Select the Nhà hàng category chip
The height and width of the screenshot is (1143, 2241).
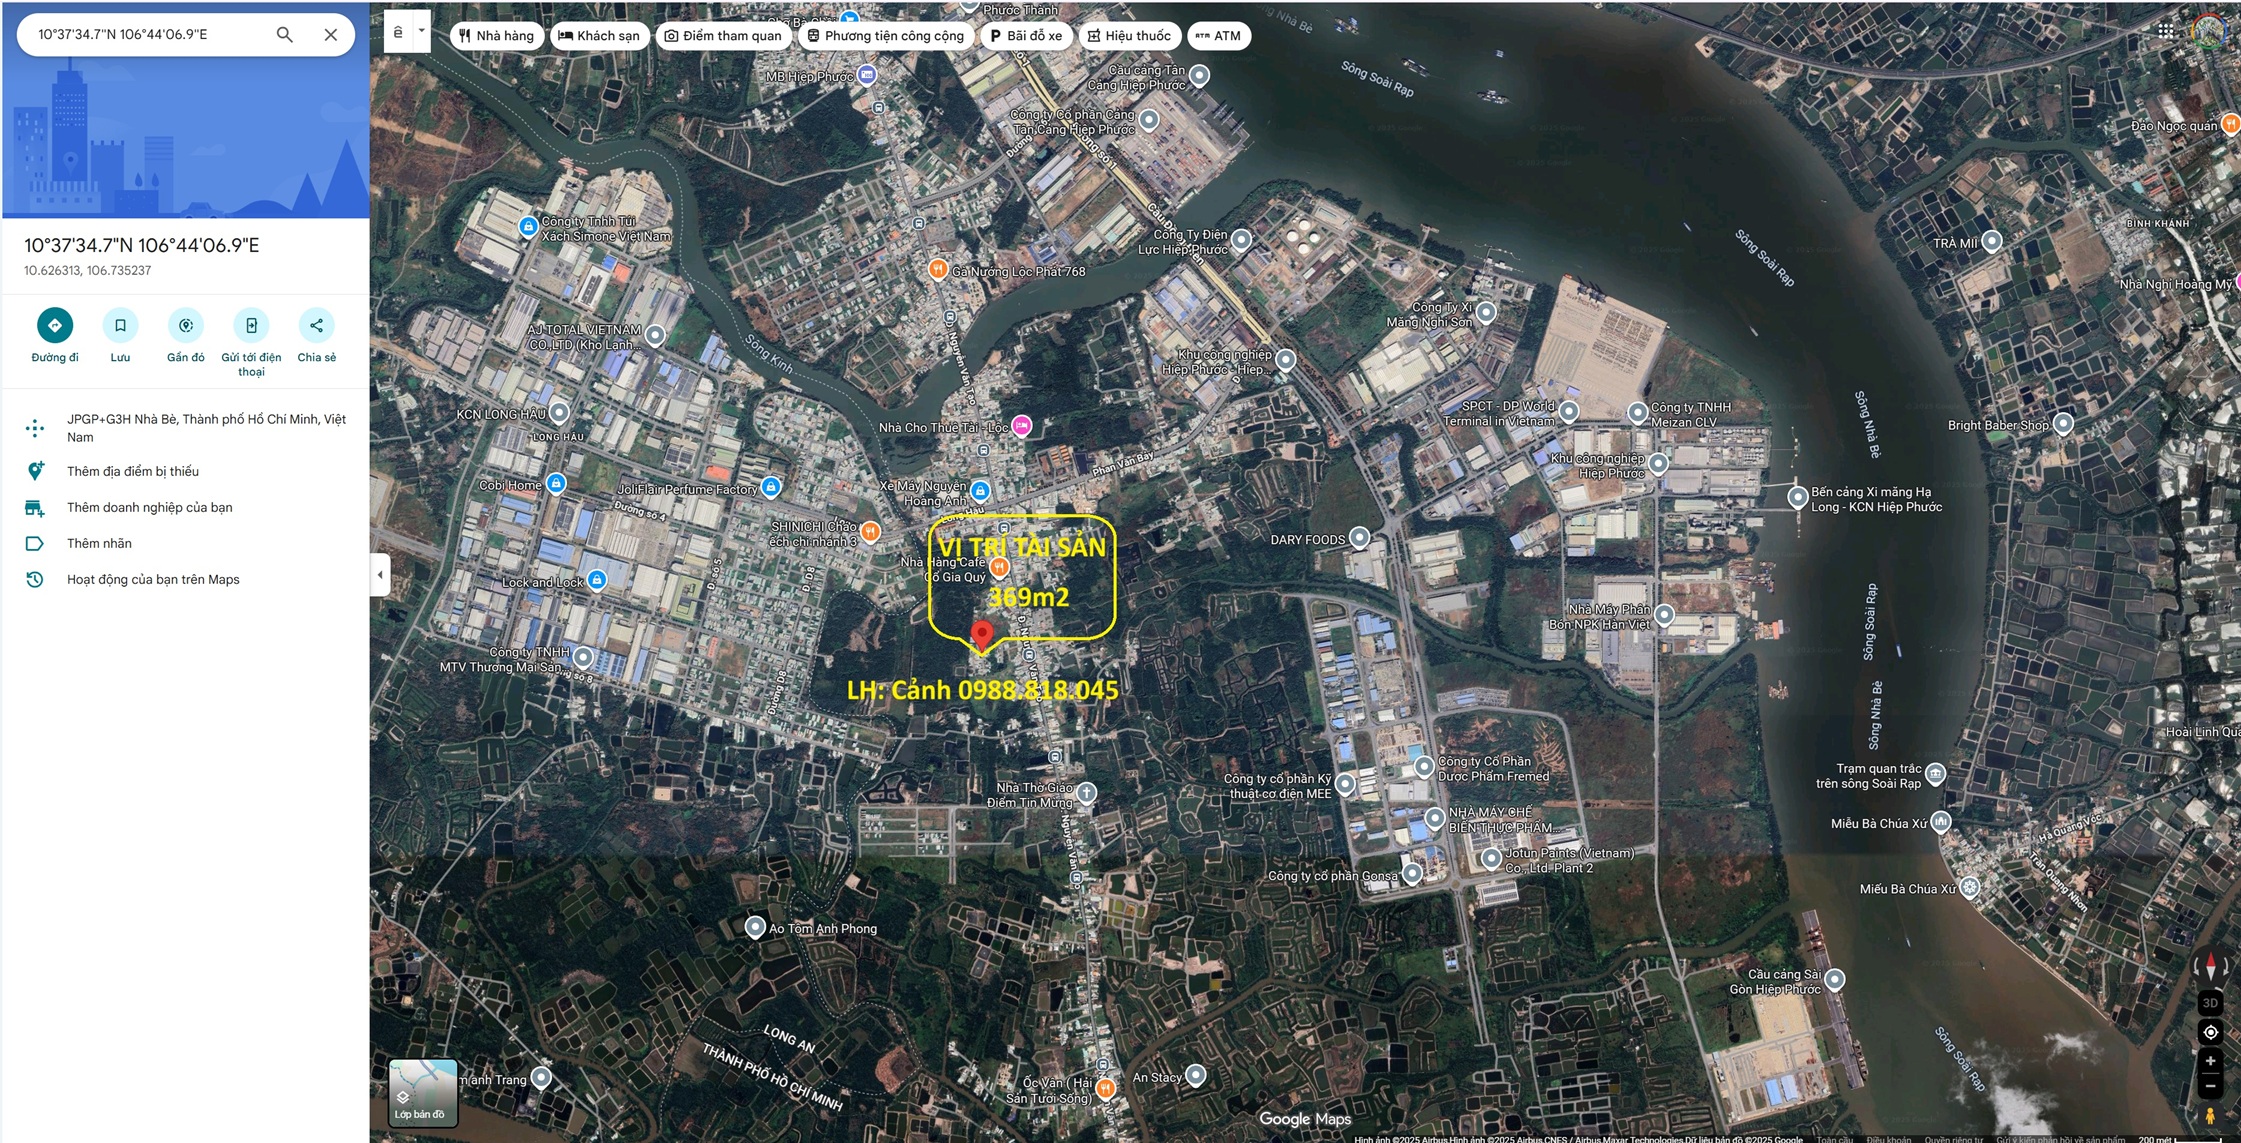click(497, 36)
